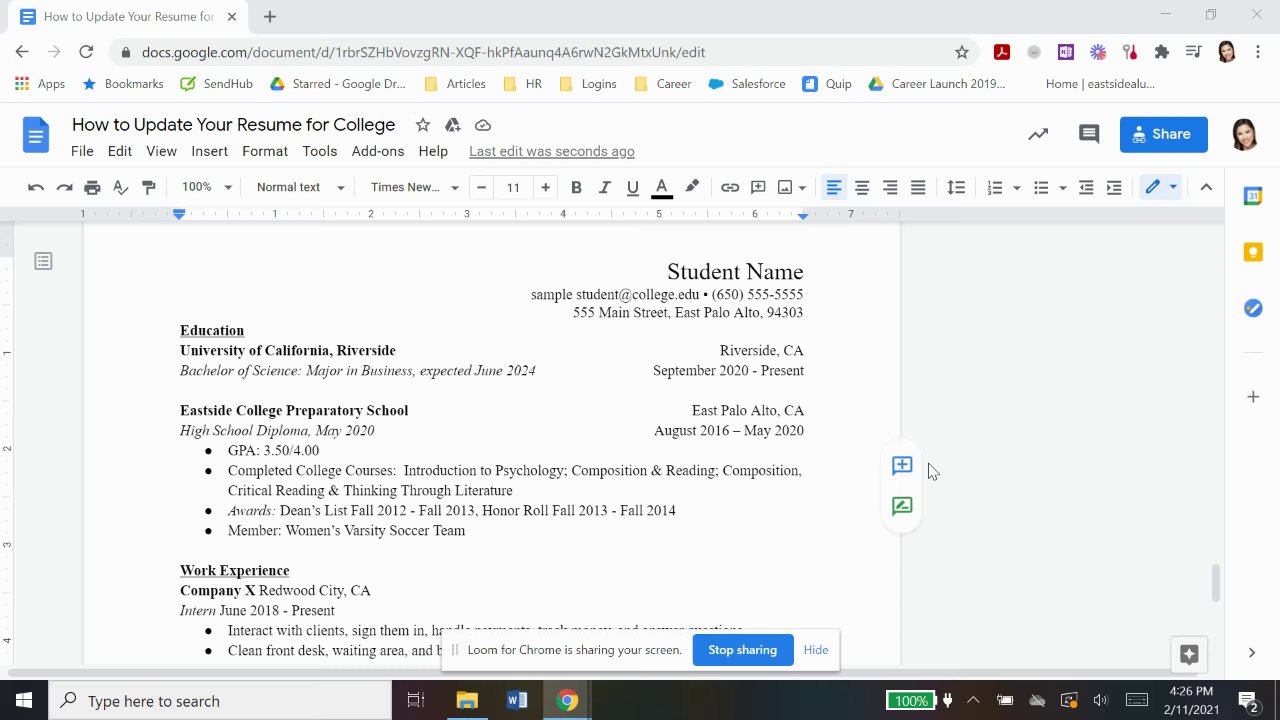Open the View menu
Screen dimensions: 1280x720
pos(161,151)
